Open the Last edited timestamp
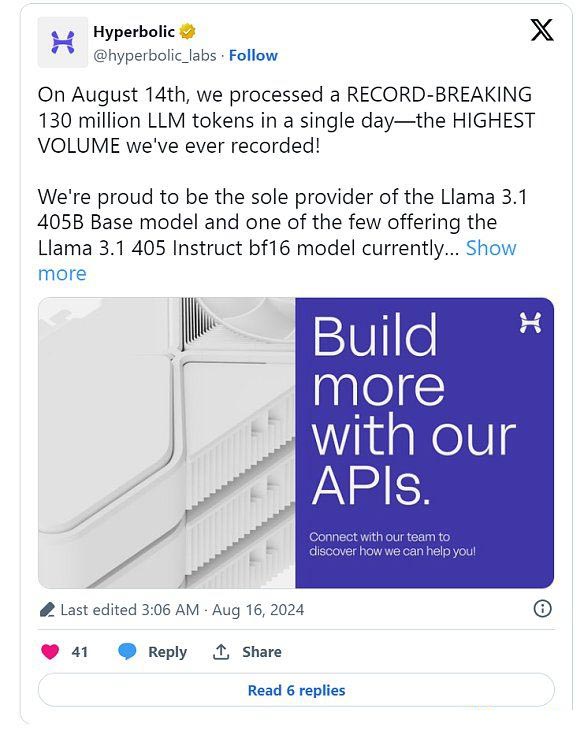This screenshot has width=584, height=742. click(182, 610)
